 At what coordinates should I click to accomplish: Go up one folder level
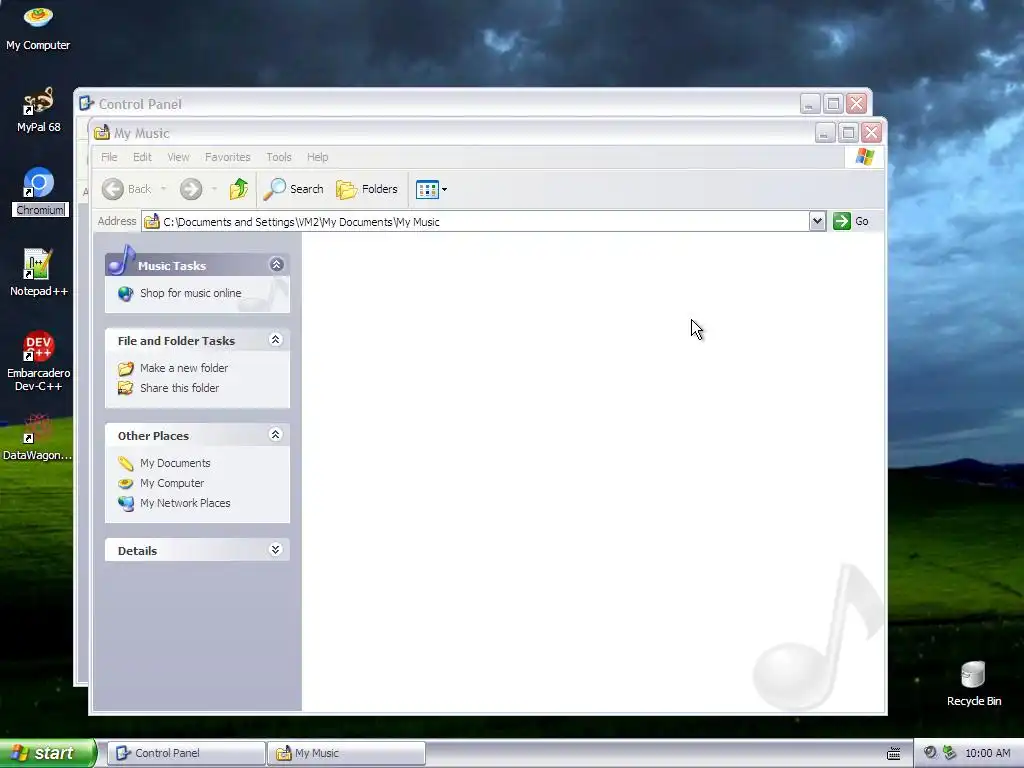[x=238, y=189]
